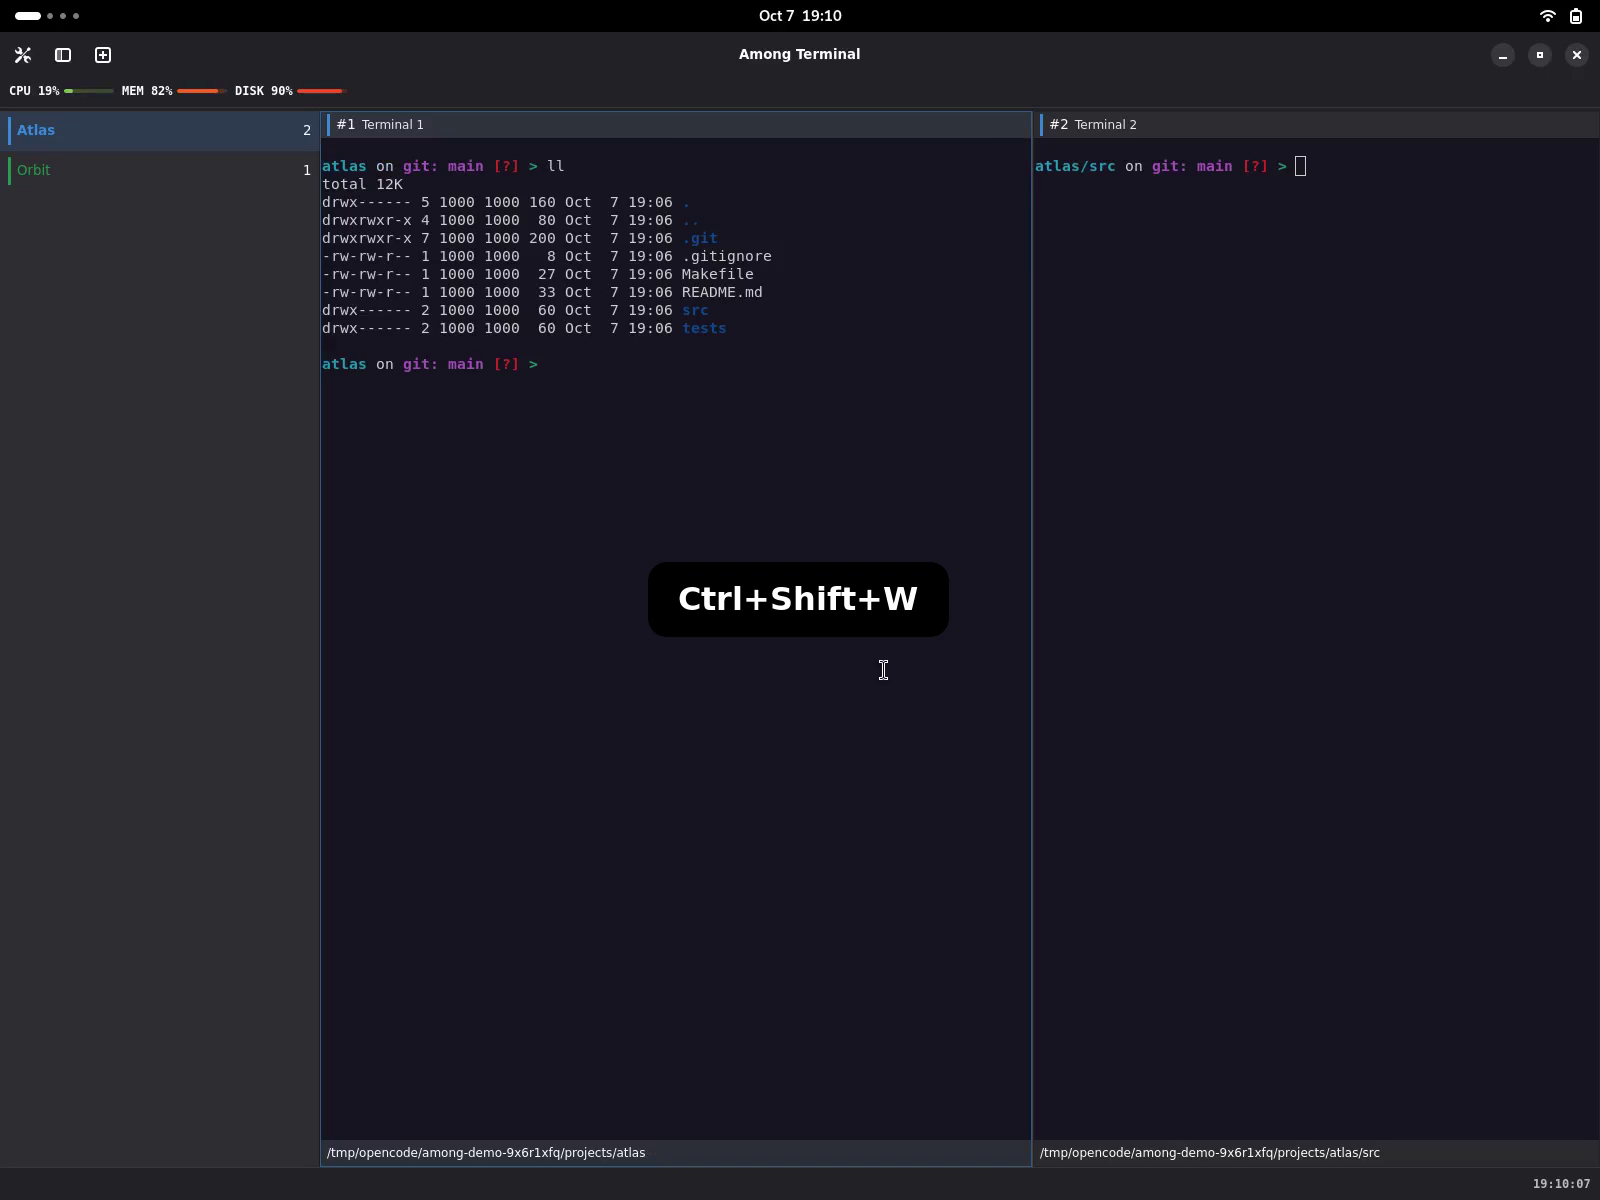Click the CPU usage bar
This screenshot has width=1600, height=1200.
coord(89,91)
